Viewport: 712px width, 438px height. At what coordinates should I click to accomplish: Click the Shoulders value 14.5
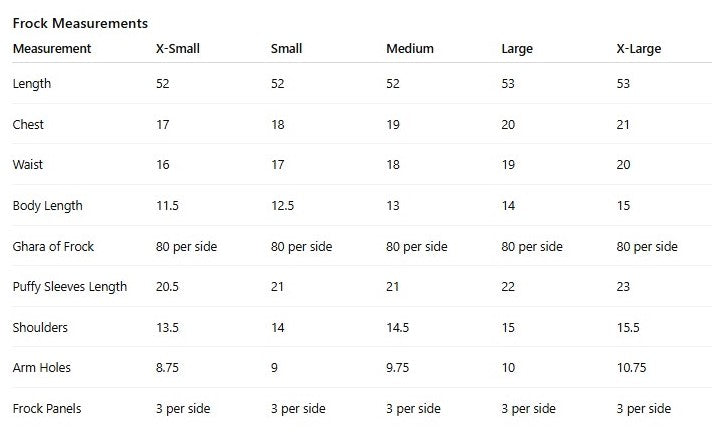click(x=400, y=327)
